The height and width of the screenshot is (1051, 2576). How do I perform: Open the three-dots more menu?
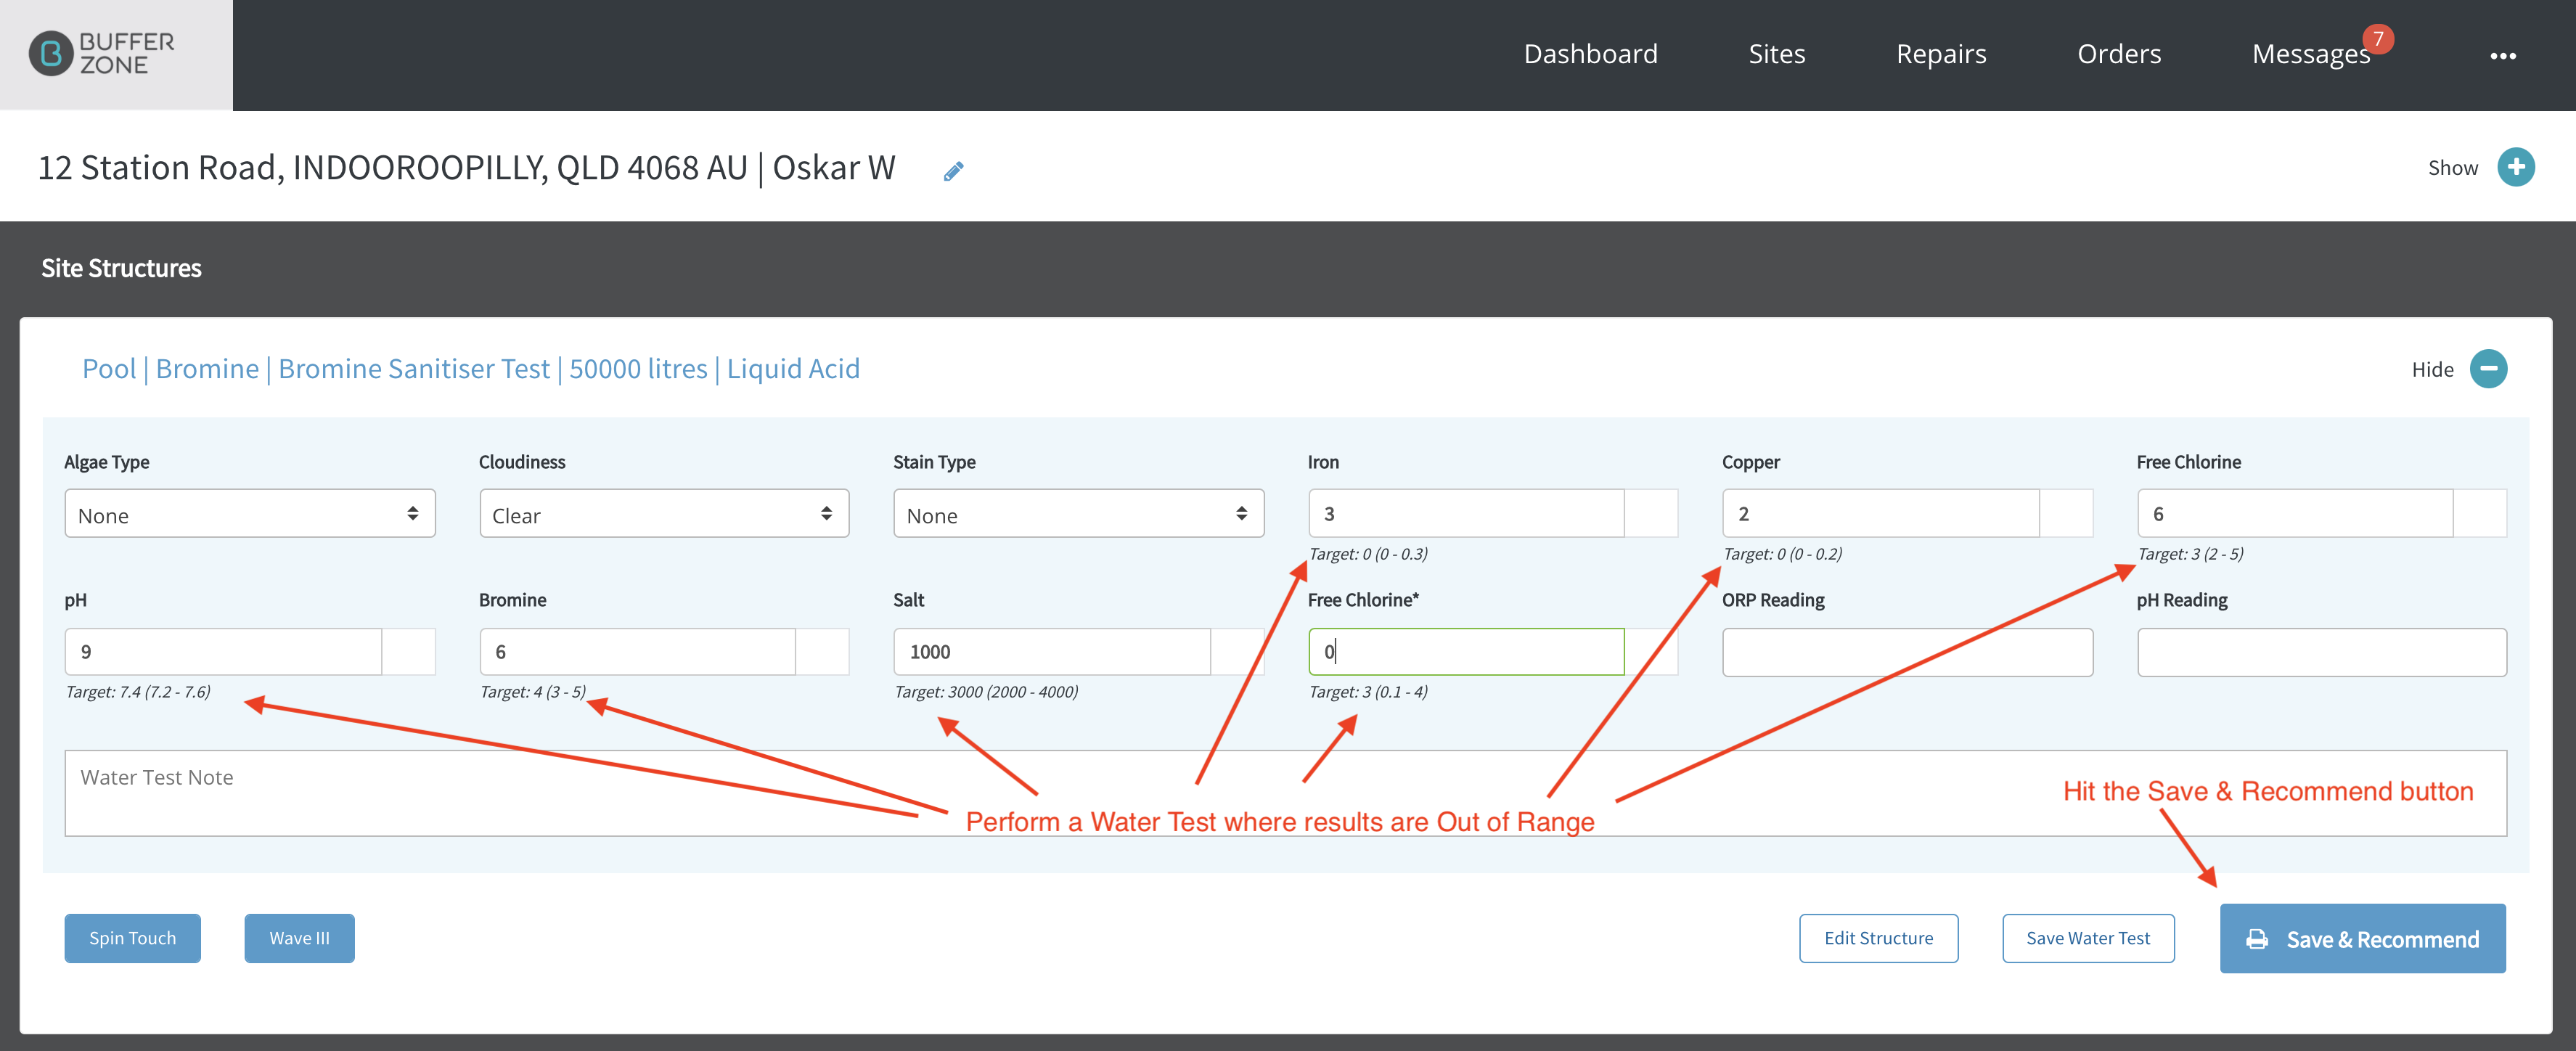pos(2502,56)
